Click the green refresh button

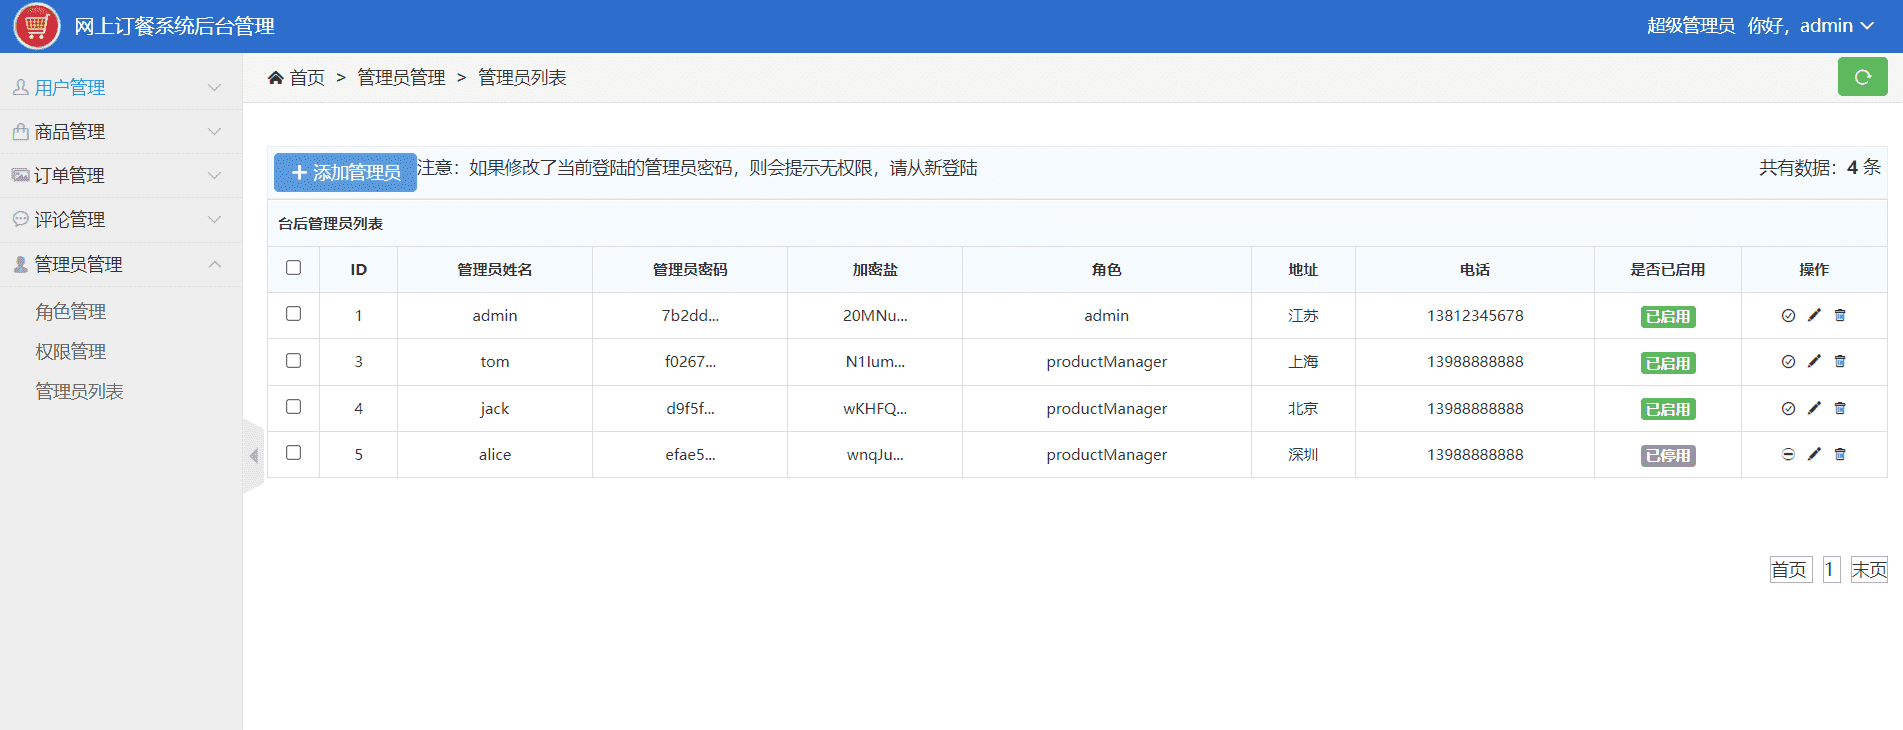point(1862,77)
